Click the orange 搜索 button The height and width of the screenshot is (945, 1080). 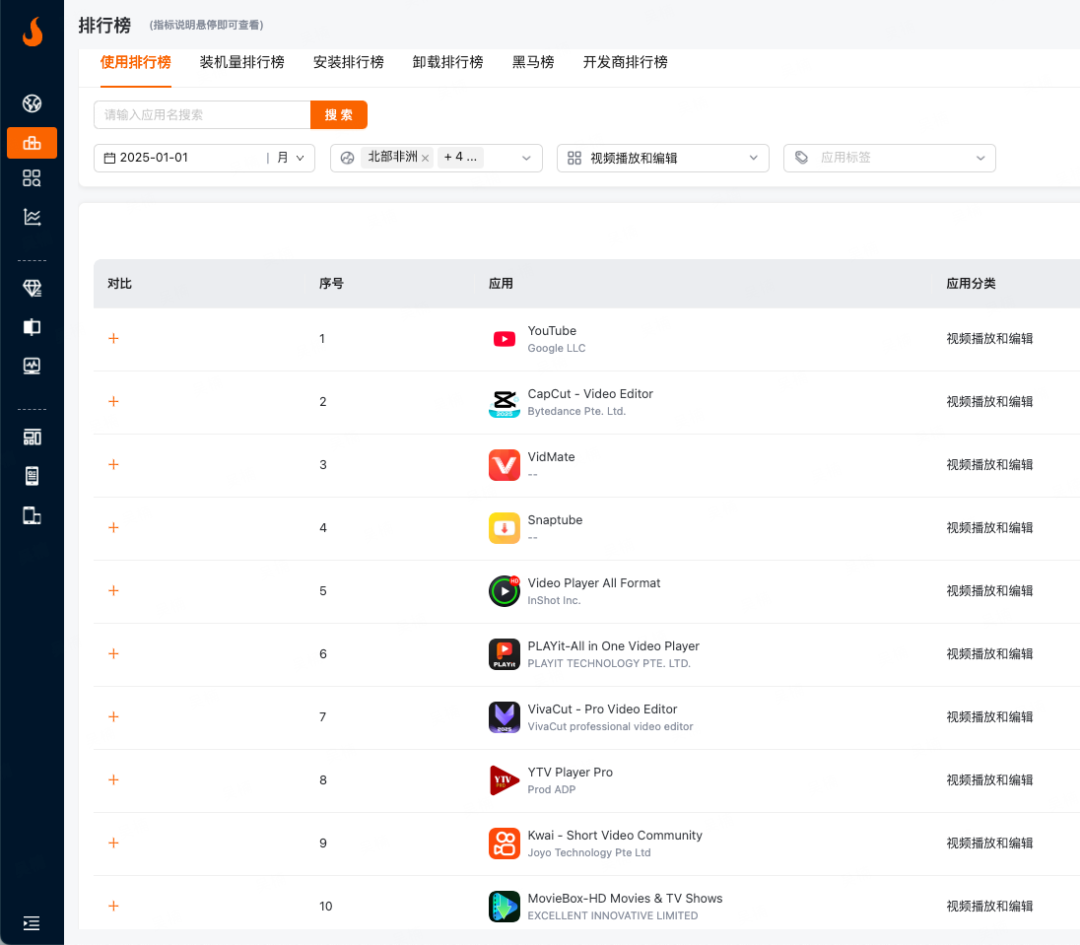point(339,115)
